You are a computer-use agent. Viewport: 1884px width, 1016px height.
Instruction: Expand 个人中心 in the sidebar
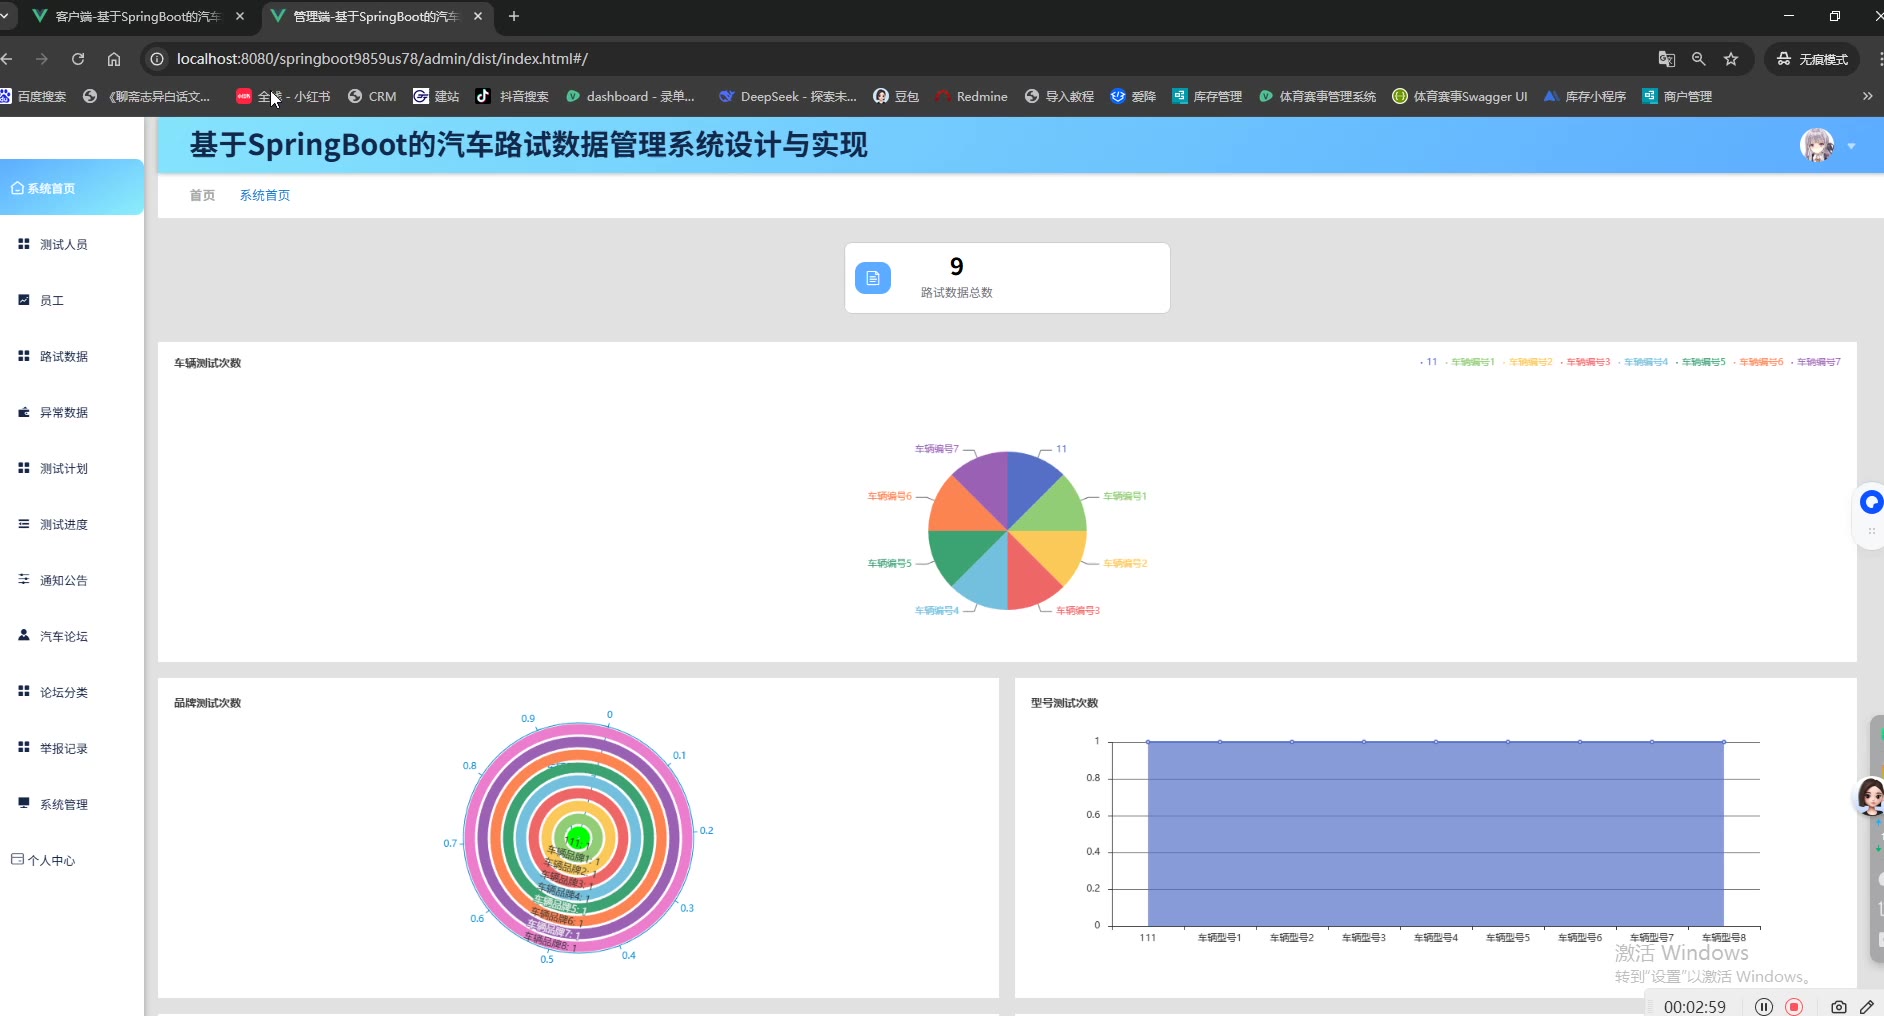coord(51,861)
